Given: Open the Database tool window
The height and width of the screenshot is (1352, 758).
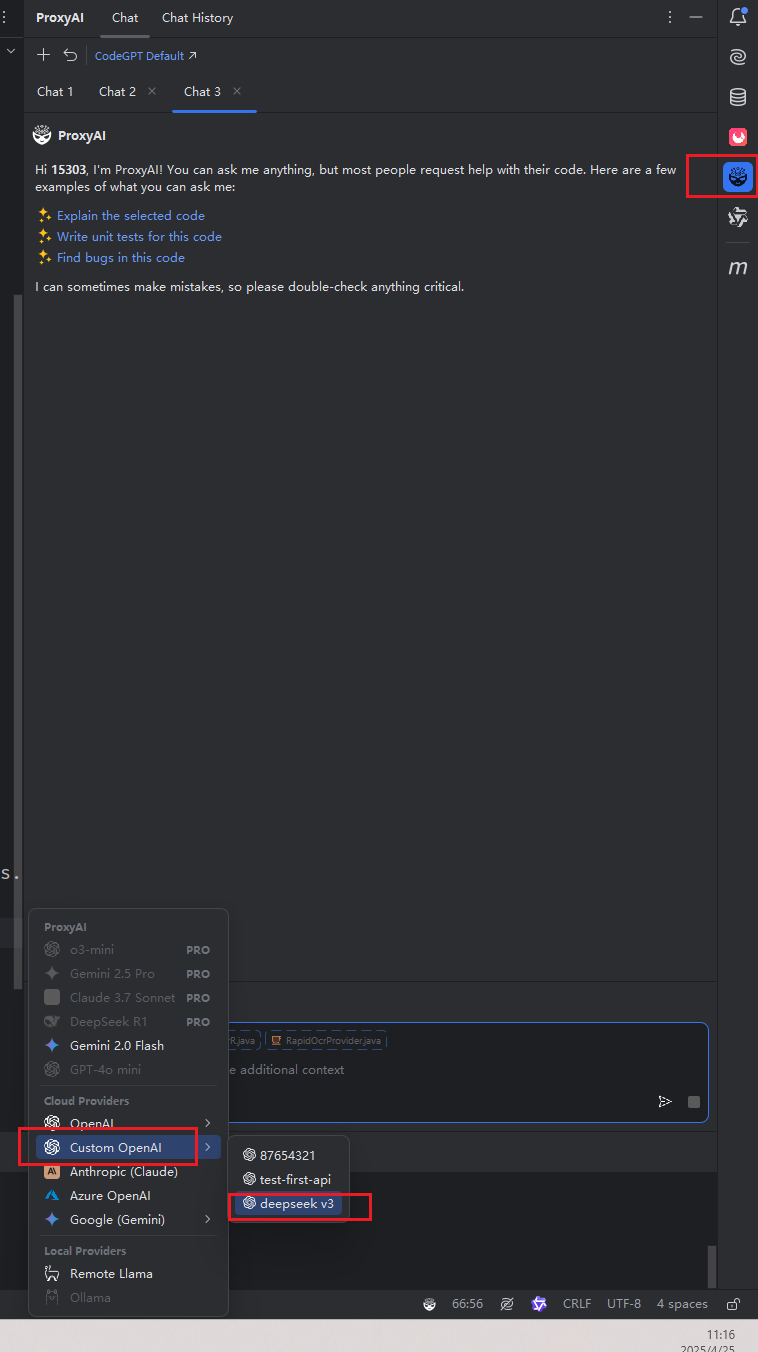Looking at the screenshot, I should click(x=738, y=97).
